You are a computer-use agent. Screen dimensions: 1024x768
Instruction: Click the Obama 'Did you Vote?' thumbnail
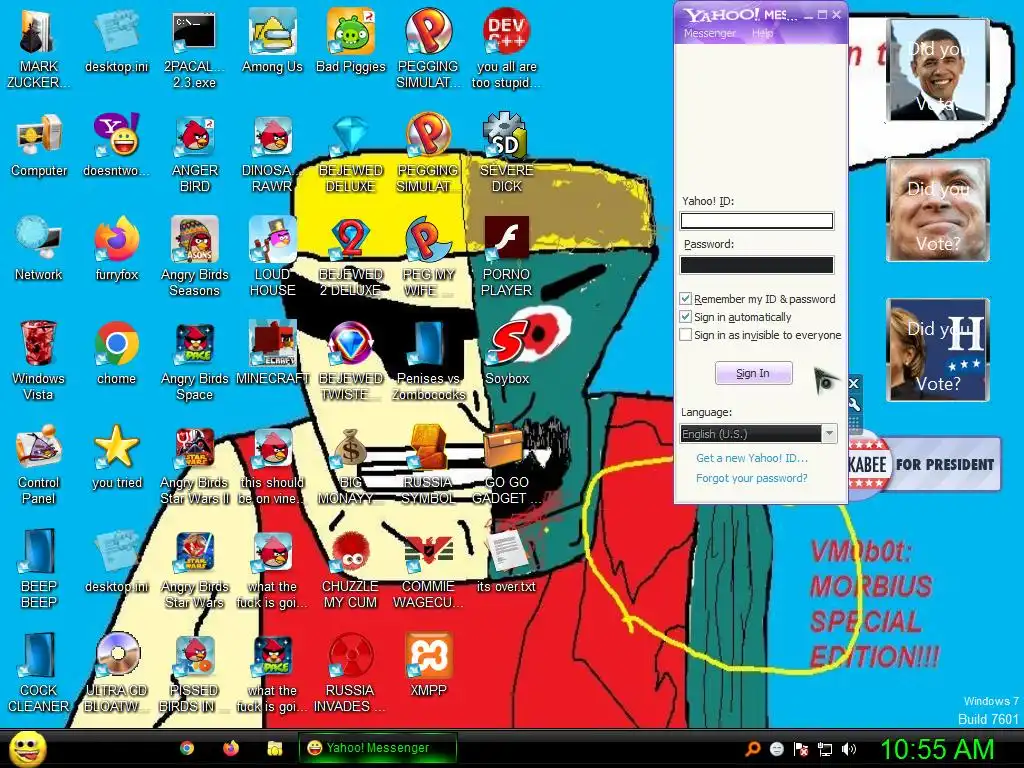tap(938, 70)
